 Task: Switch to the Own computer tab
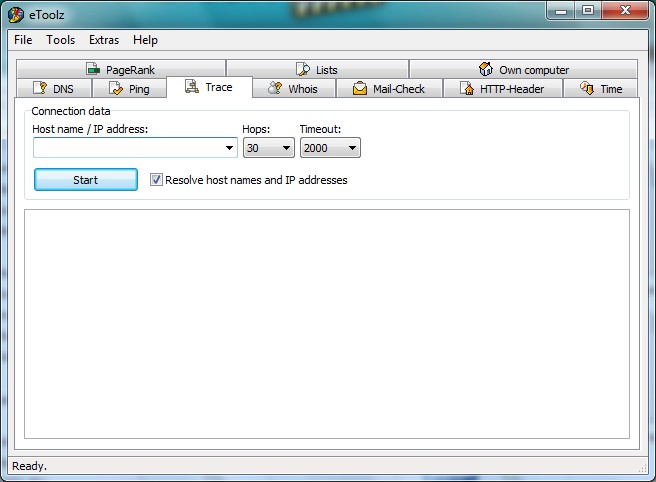[523, 69]
